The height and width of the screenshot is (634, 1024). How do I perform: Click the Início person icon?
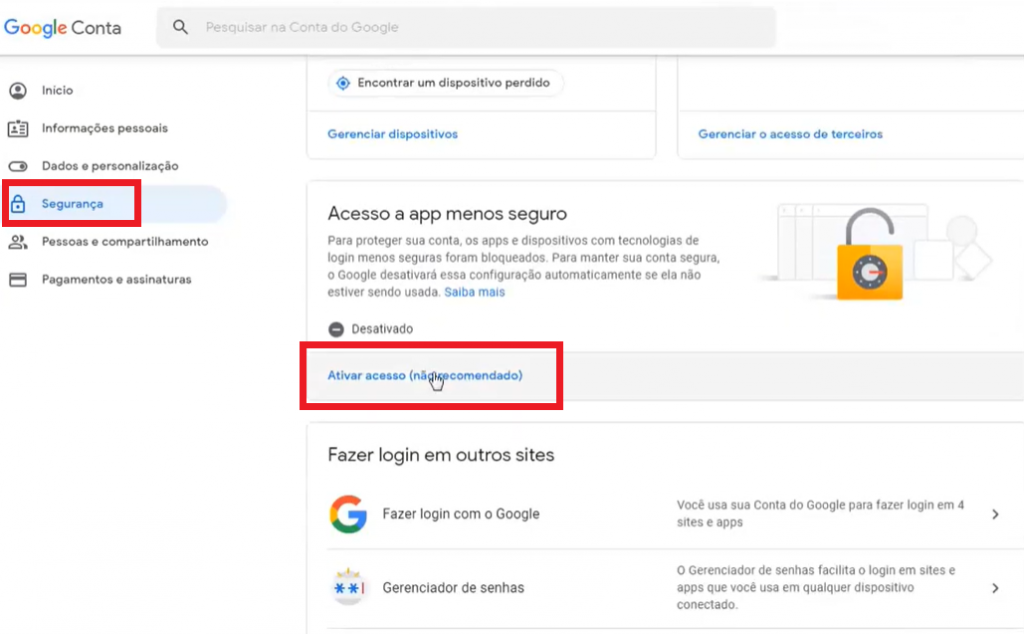click(x=18, y=90)
